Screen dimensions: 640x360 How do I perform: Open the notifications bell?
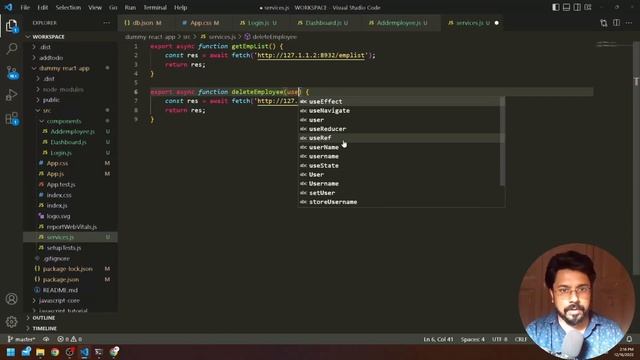tap(629, 339)
